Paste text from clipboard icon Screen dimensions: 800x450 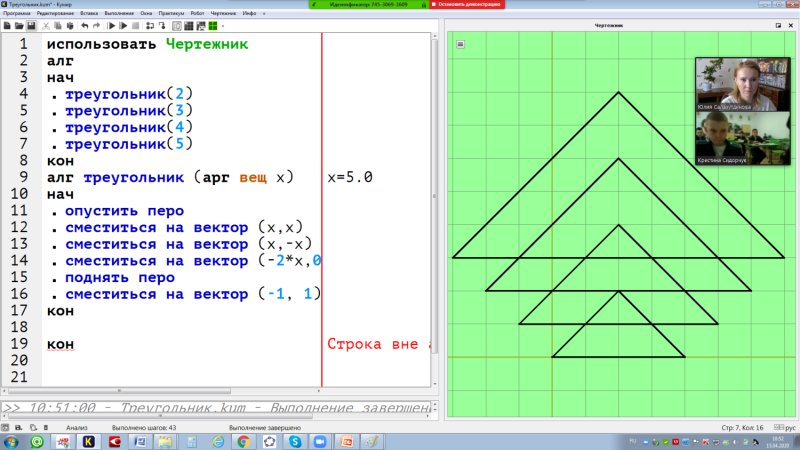coord(70,26)
